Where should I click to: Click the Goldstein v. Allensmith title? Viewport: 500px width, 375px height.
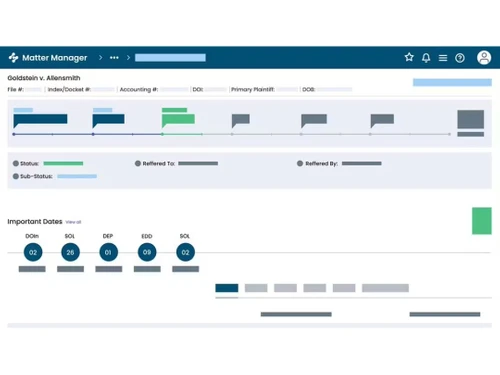(x=44, y=78)
